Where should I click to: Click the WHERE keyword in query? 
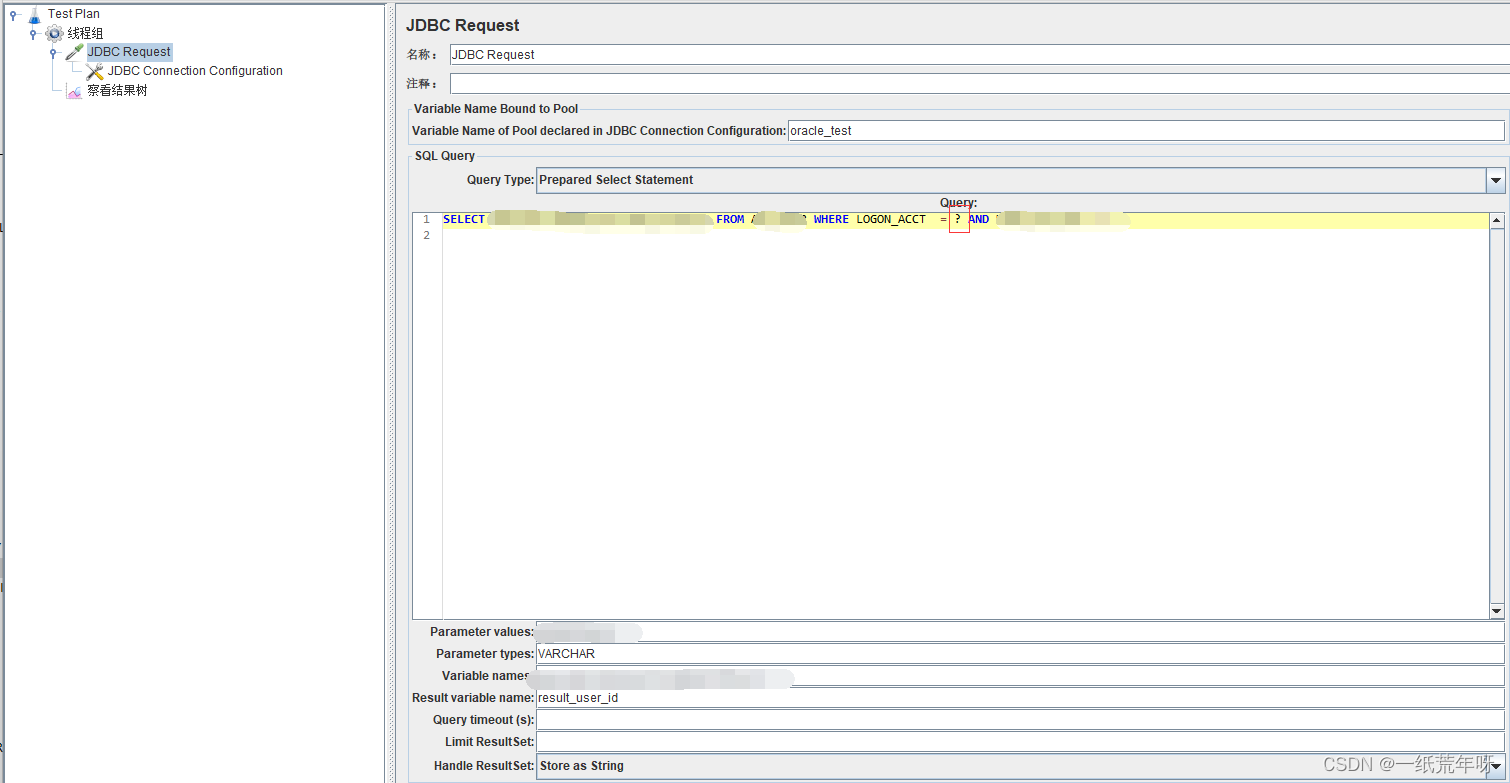[831, 220]
